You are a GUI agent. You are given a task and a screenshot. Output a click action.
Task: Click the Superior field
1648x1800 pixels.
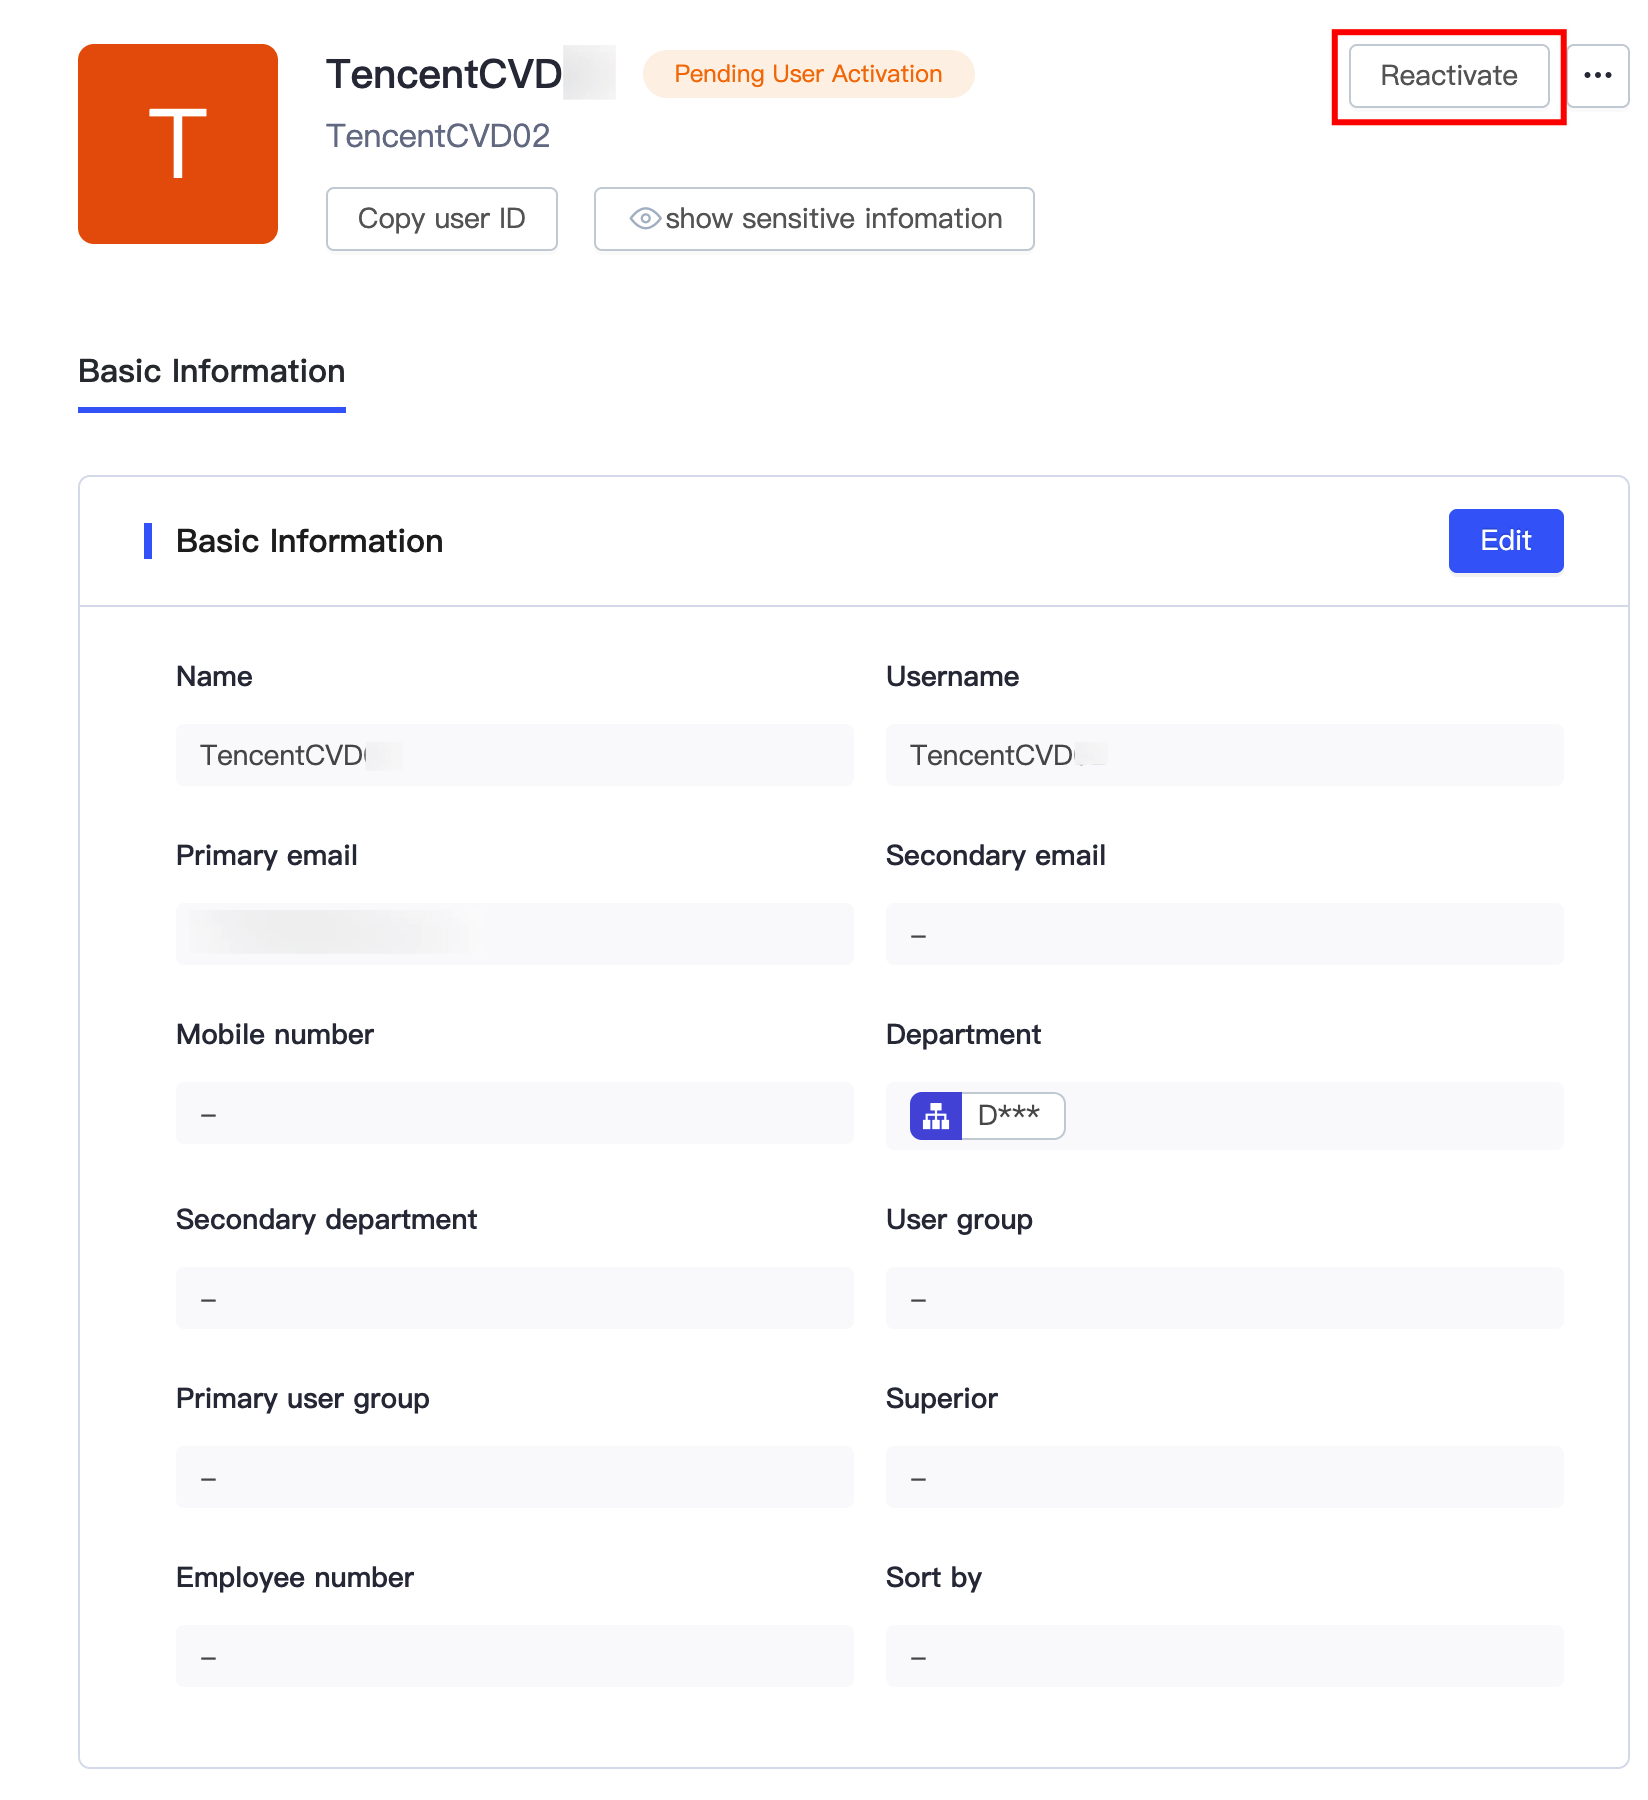(x=1224, y=1477)
